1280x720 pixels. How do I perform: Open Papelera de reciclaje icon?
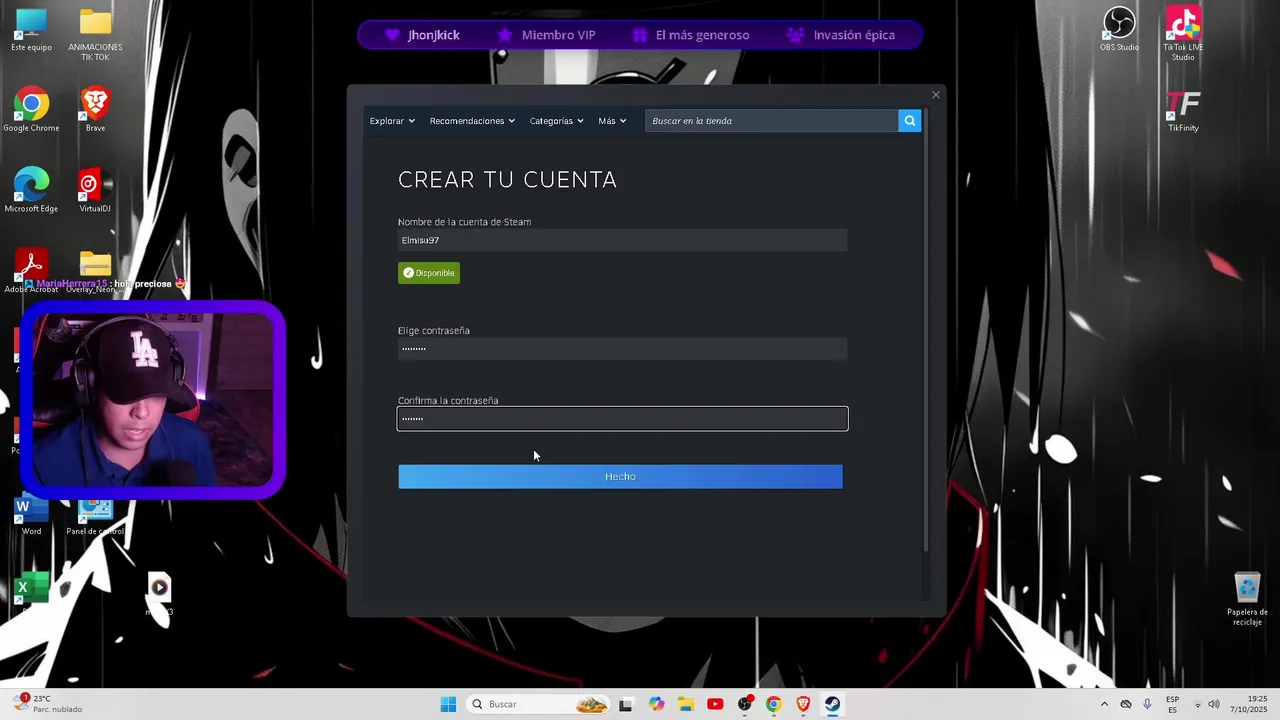1247,599
